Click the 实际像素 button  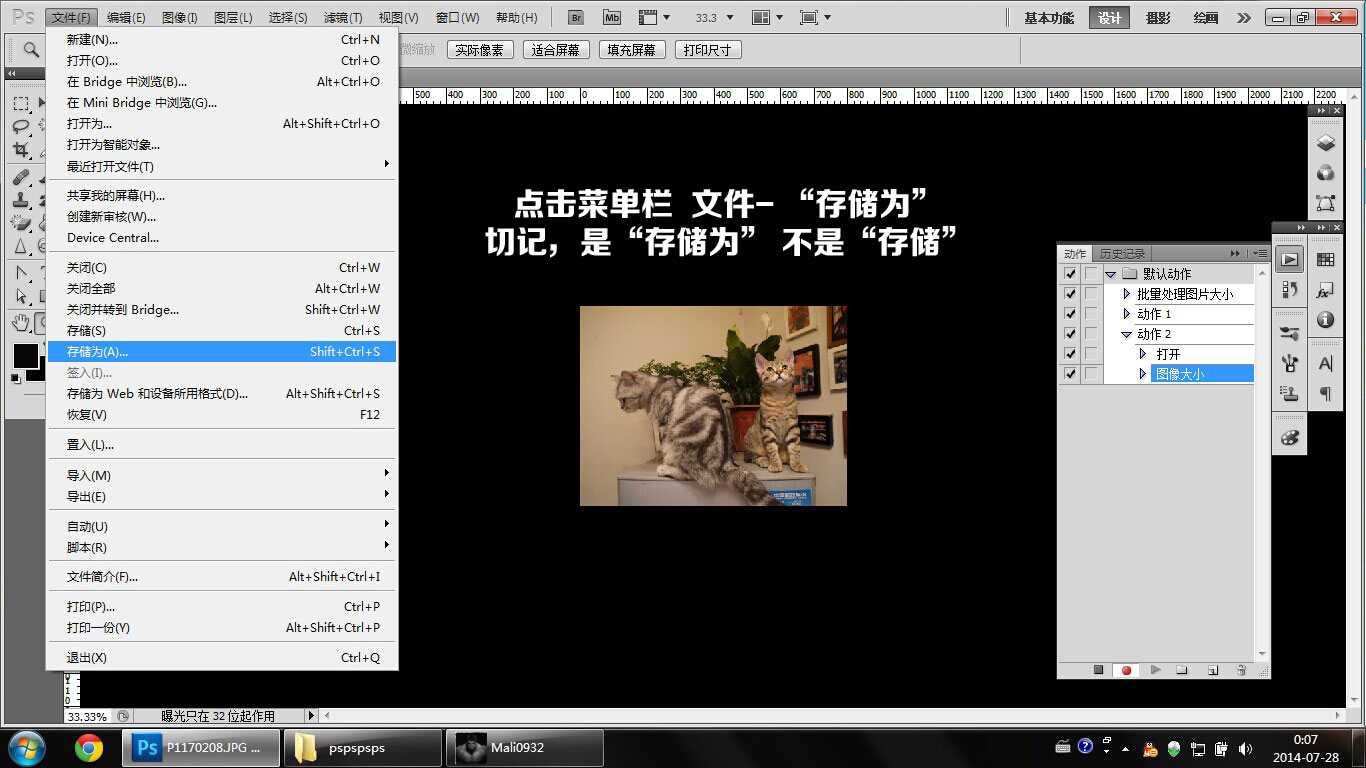481,50
